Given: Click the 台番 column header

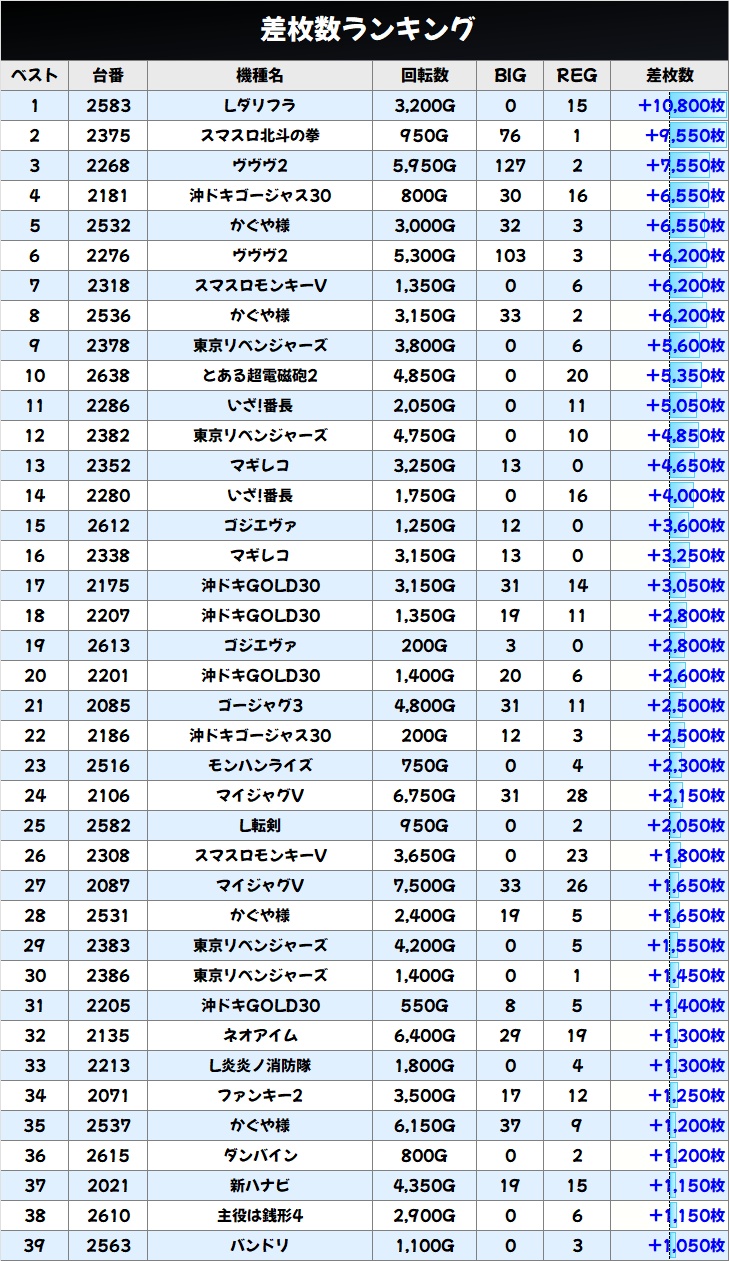Looking at the screenshot, I should [x=108, y=76].
